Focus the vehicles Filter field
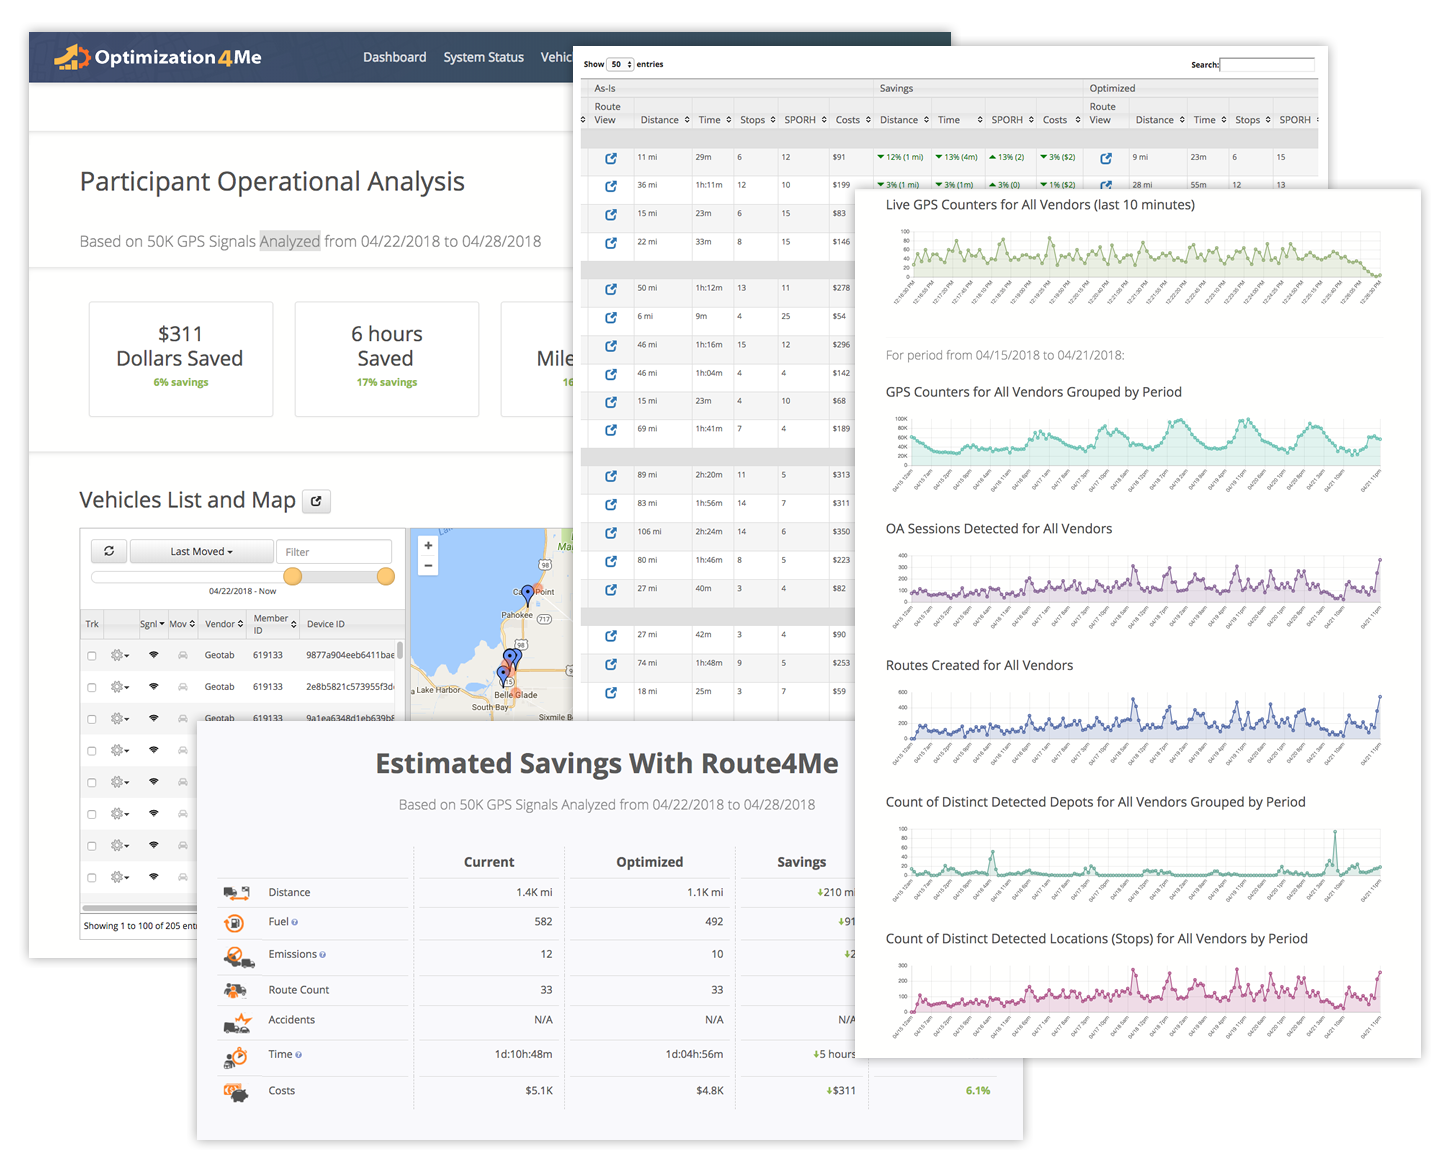The width and height of the screenshot is (1448, 1168). coord(334,551)
